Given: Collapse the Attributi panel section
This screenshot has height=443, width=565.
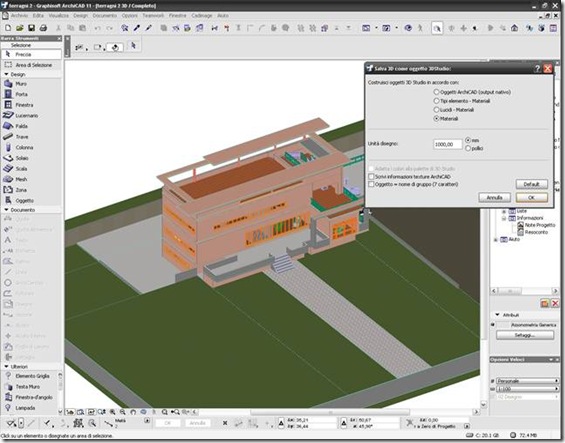Looking at the screenshot, I should pos(498,315).
